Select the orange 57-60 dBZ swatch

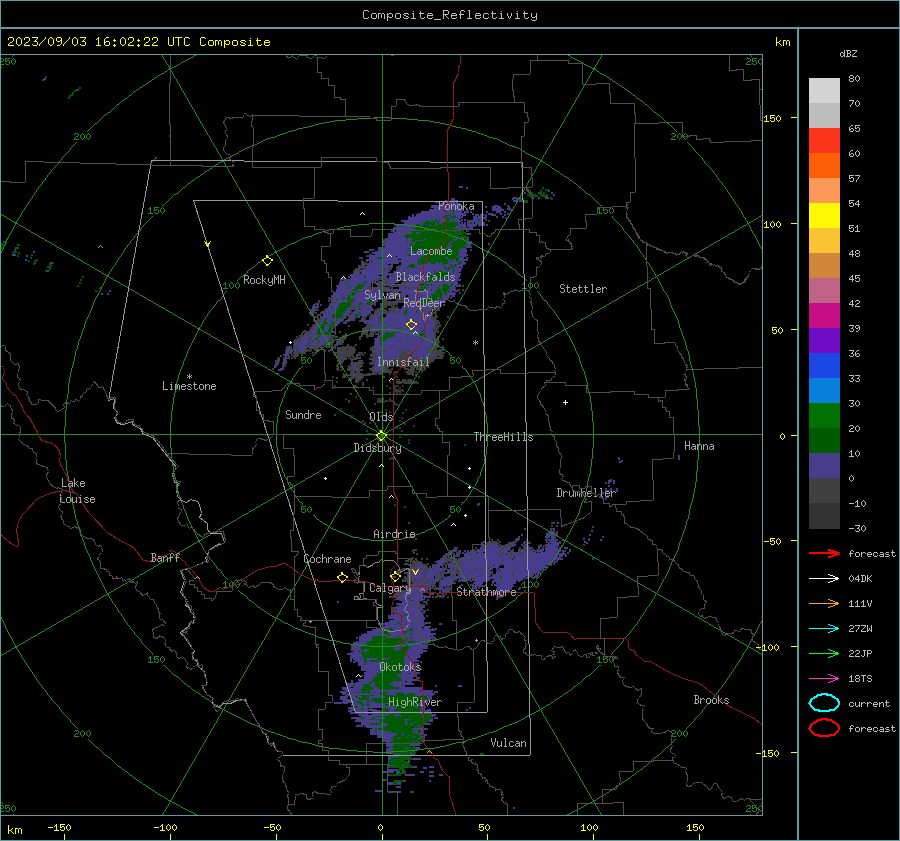coord(824,166)
